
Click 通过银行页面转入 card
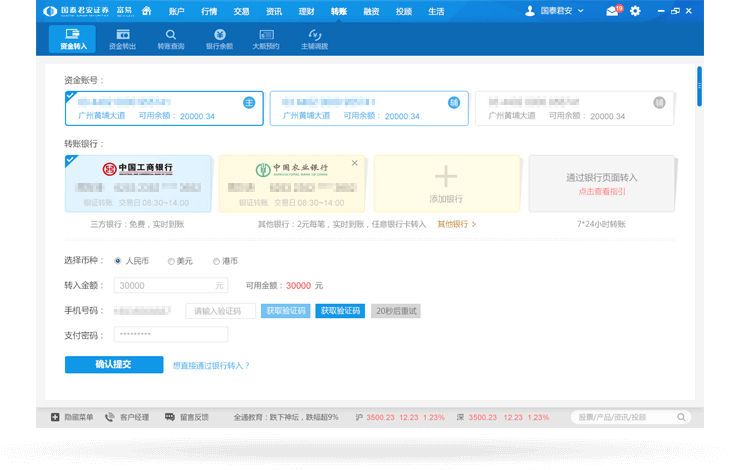[602, 184]
